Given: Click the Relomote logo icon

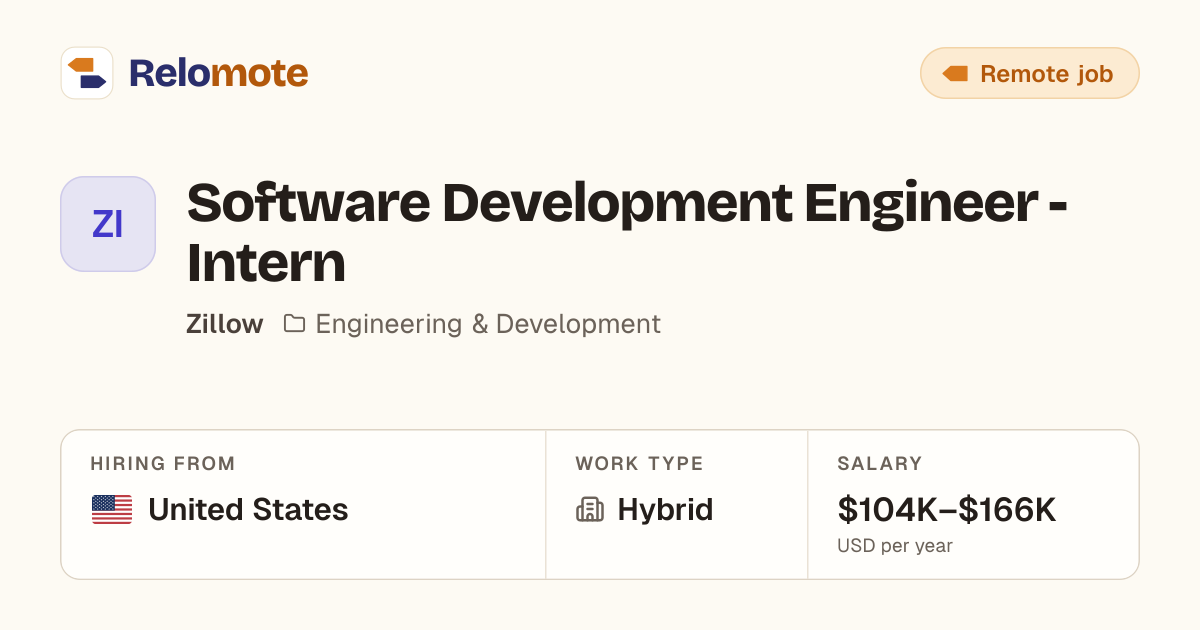Looking at the screenshot, I should 87,73.
